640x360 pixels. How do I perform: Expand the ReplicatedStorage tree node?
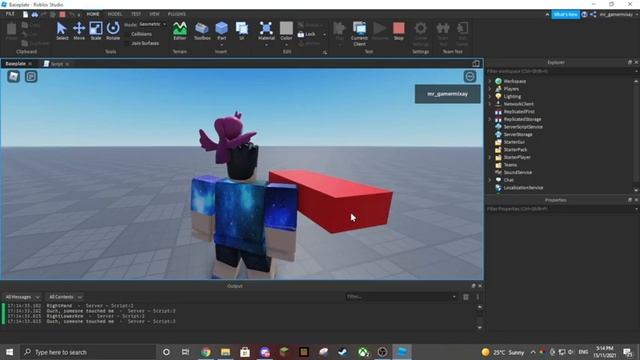pyautogui.click(x=489, y=119)
